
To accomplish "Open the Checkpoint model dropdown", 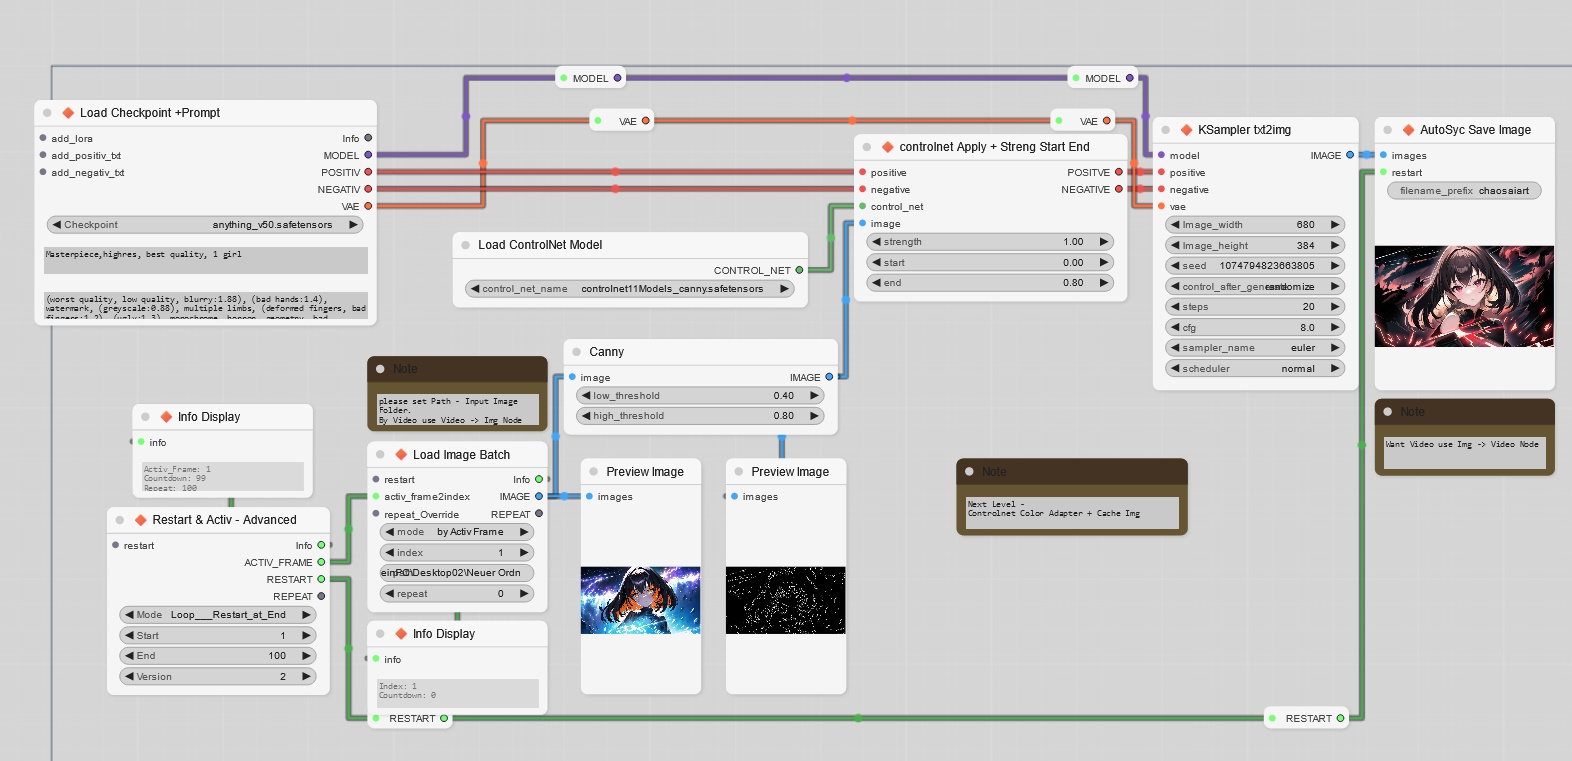I will (205, 225).
